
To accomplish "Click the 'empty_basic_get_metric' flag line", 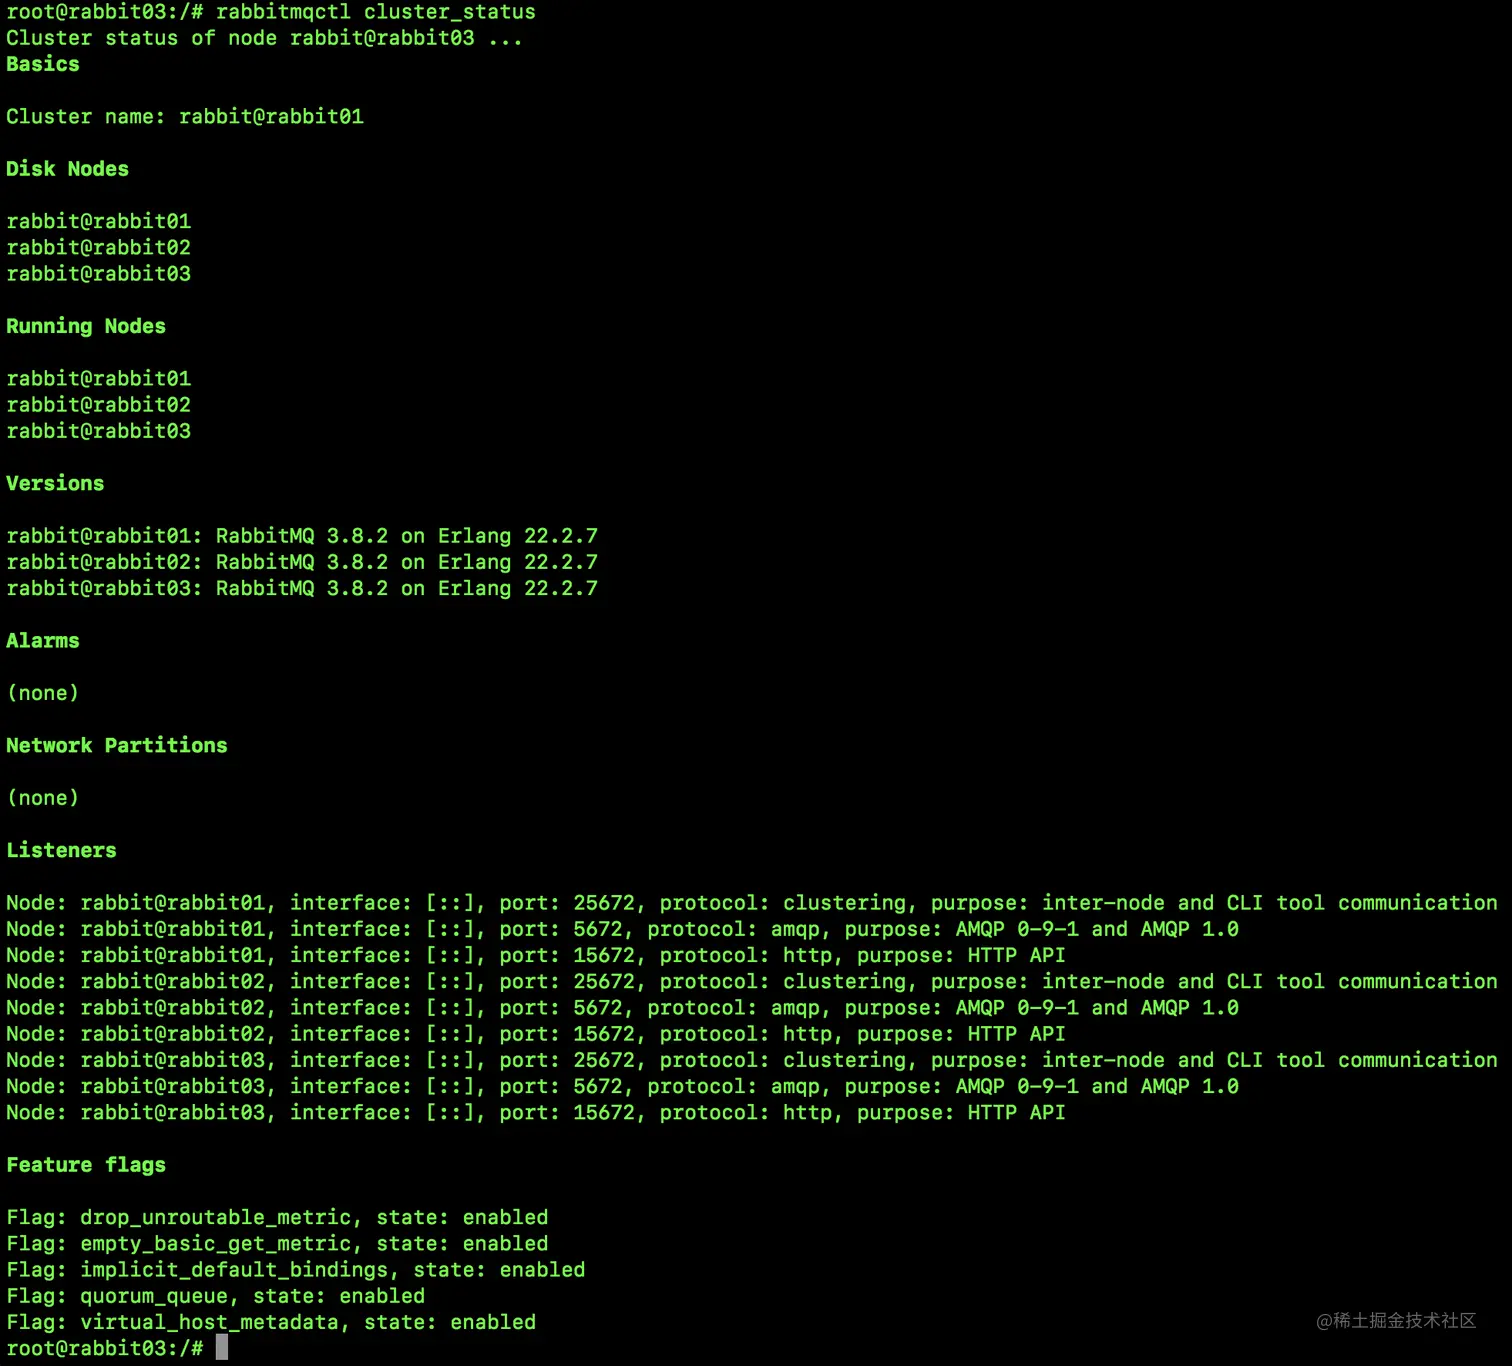I will [278, 1244].
